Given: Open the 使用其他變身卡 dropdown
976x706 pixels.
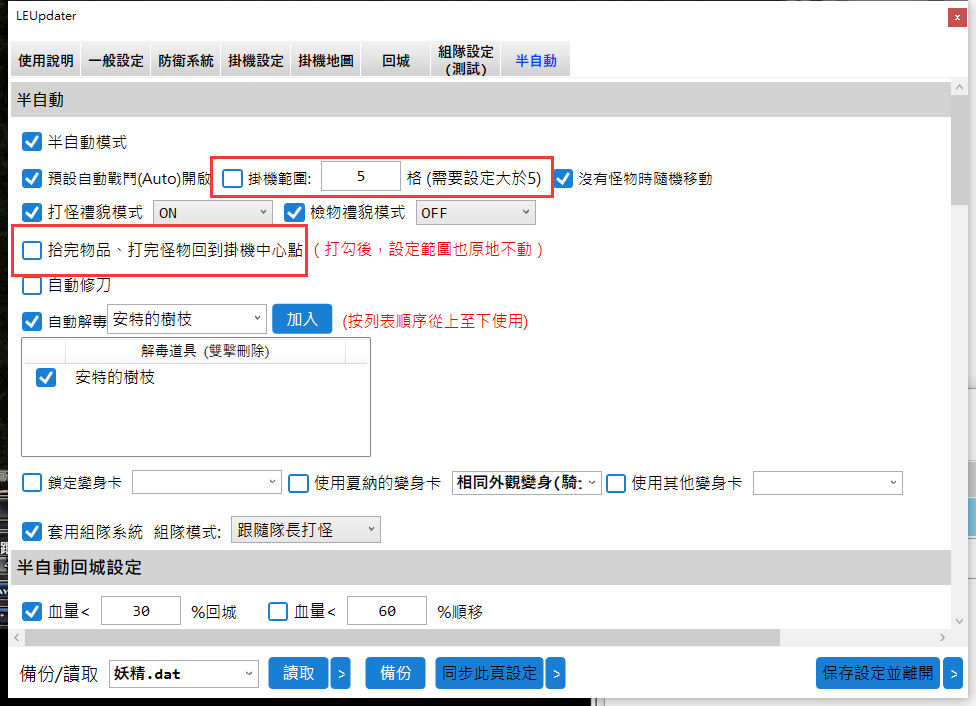Looking at the screenshot, I should 828,482.
